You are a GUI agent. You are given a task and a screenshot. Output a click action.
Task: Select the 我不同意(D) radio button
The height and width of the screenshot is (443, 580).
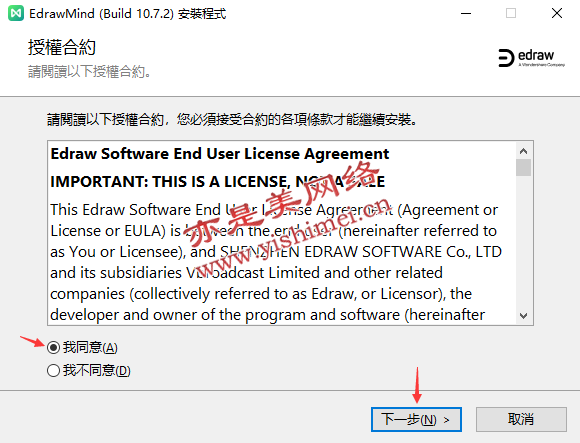53,370
